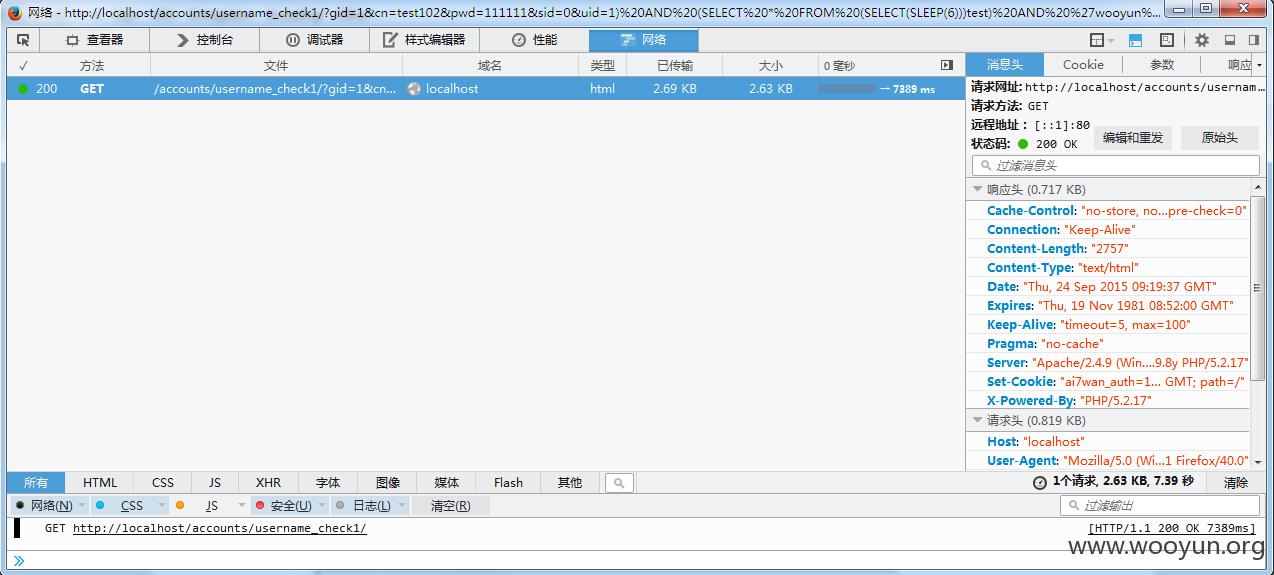The height and width of the screenshot is (575, 1274).
Task: Filter requests by XHR
Action: coord(268,482)
